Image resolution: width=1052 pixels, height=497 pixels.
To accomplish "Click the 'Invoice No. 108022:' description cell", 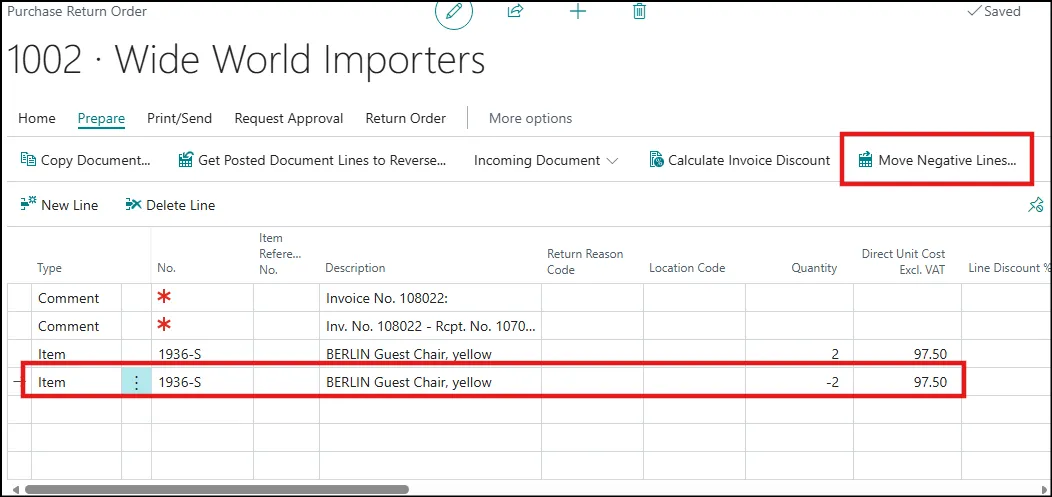I will pyautogui.click(x=430, y=298).
